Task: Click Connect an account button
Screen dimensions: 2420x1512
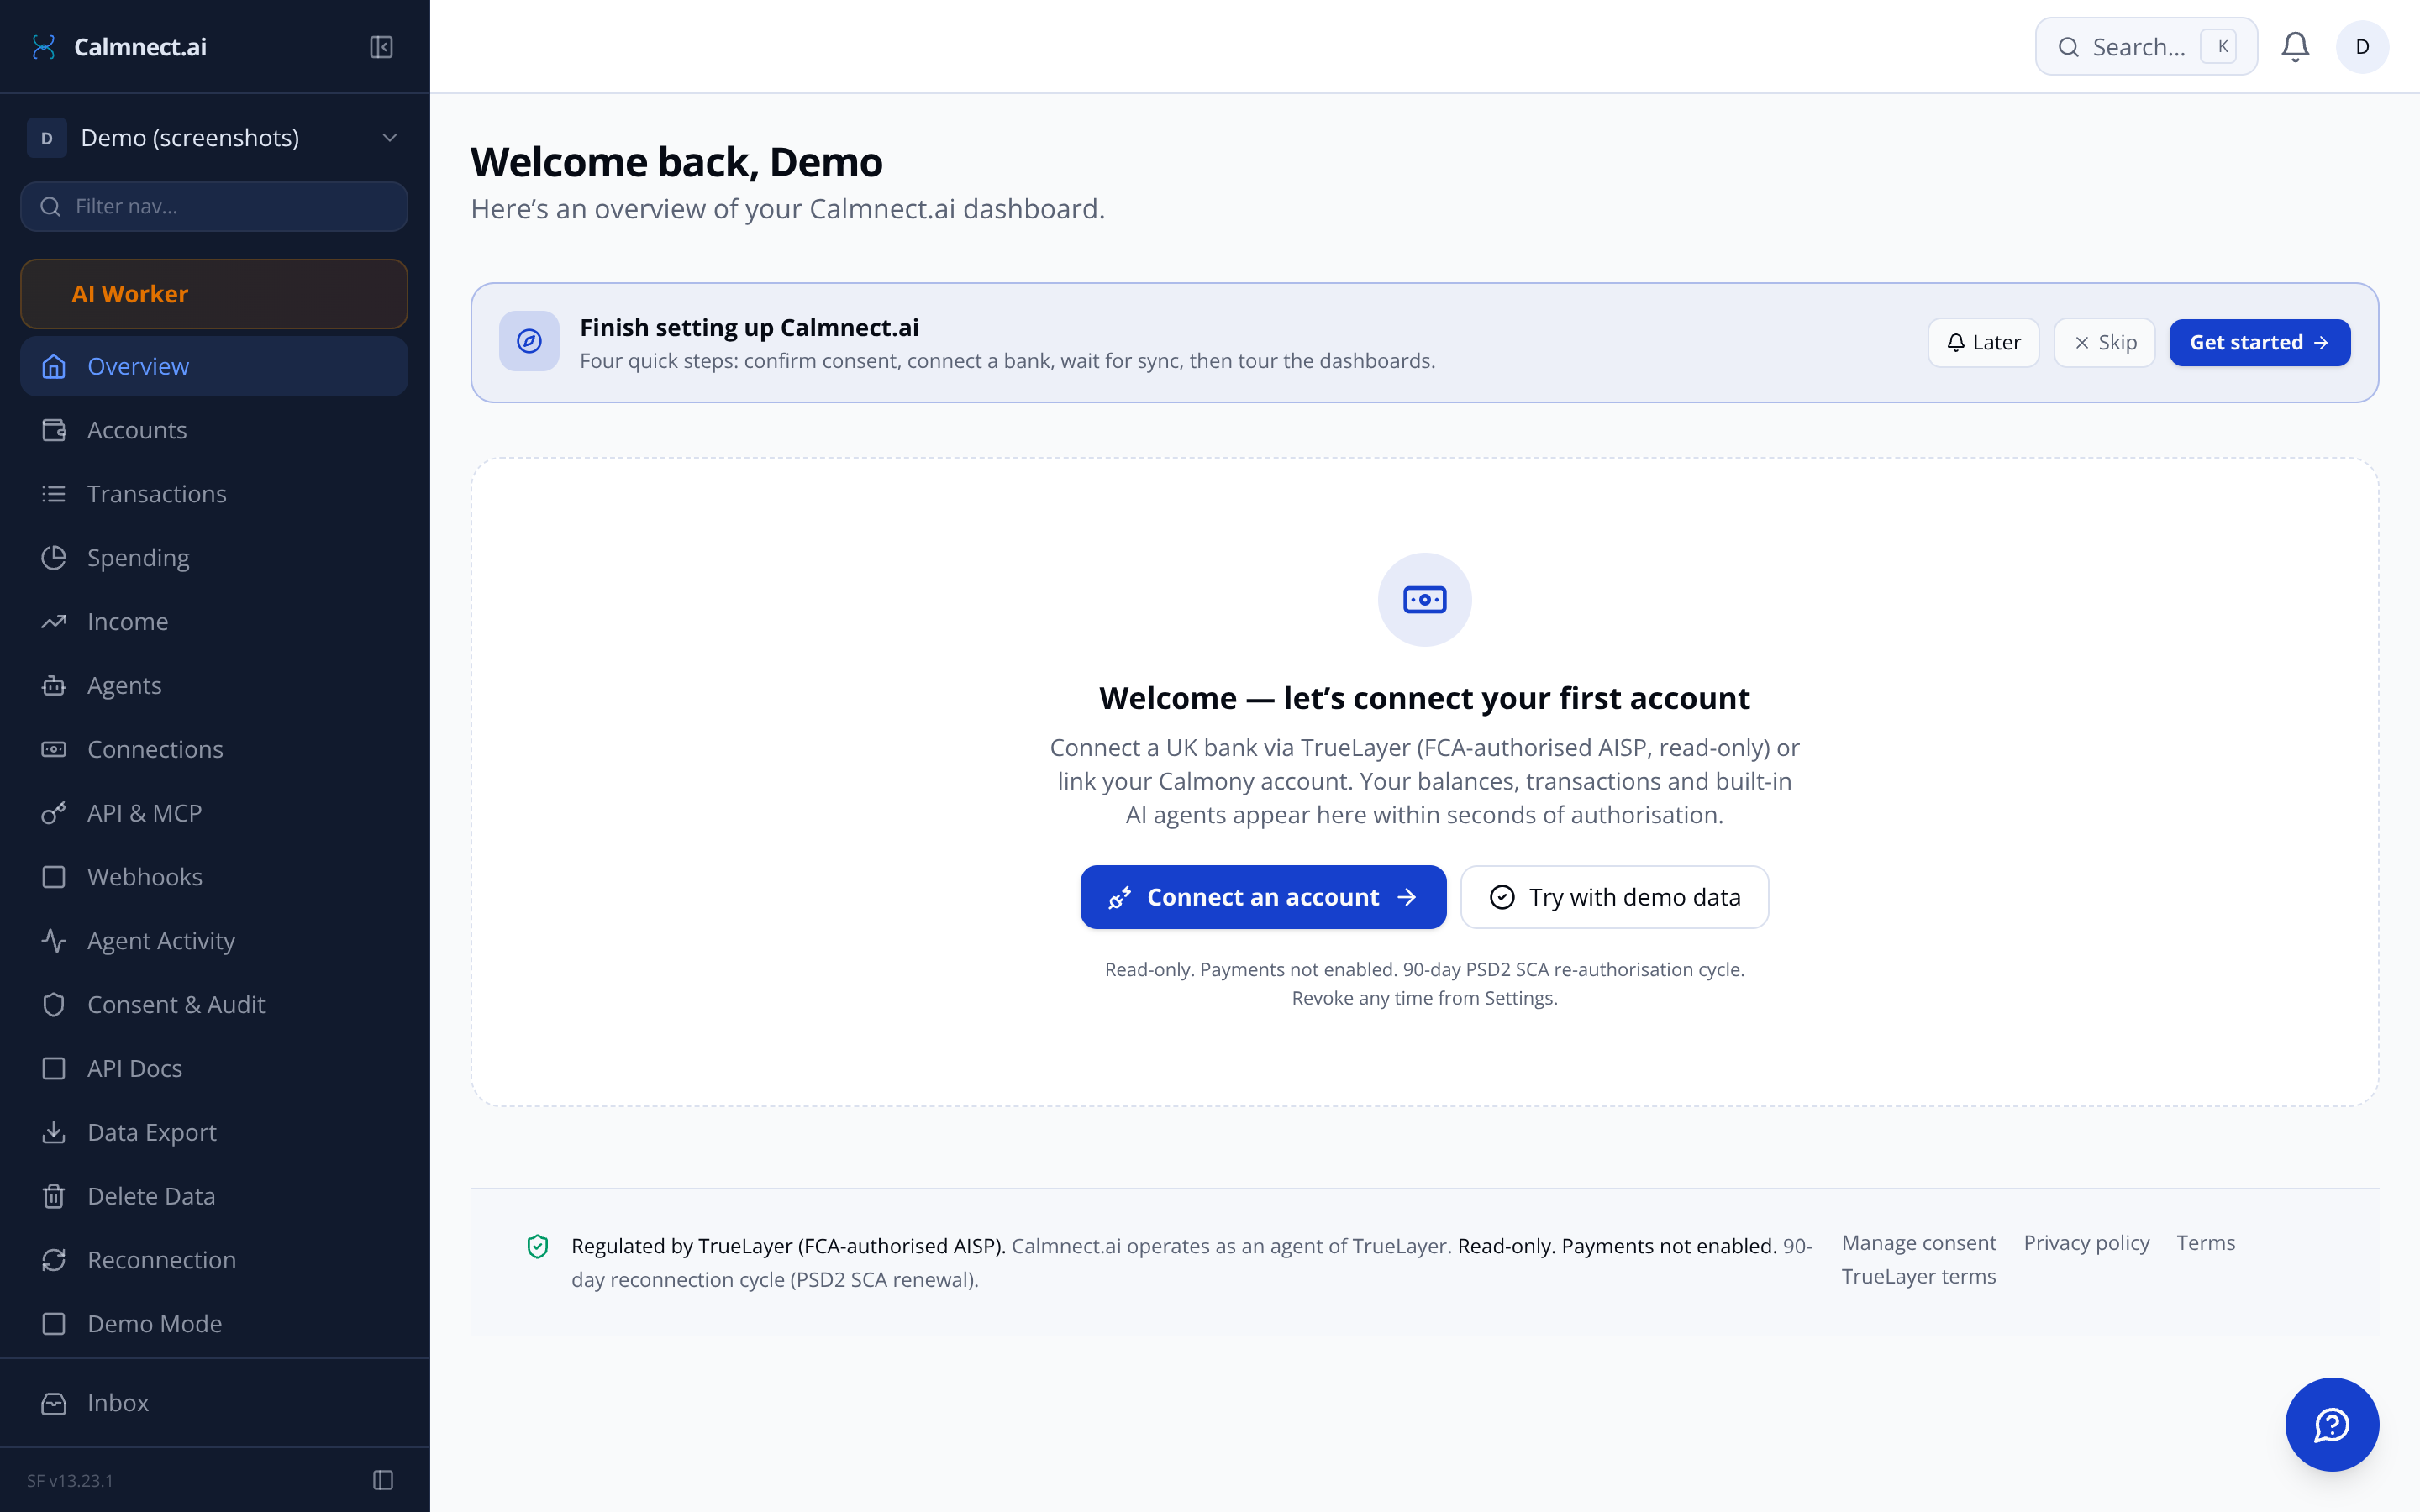Action: [1263, 897]
